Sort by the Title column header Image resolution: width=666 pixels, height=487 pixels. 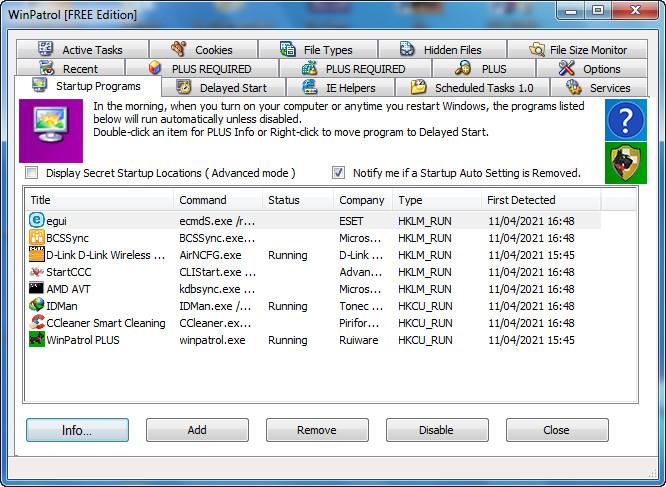coord(100,200)
